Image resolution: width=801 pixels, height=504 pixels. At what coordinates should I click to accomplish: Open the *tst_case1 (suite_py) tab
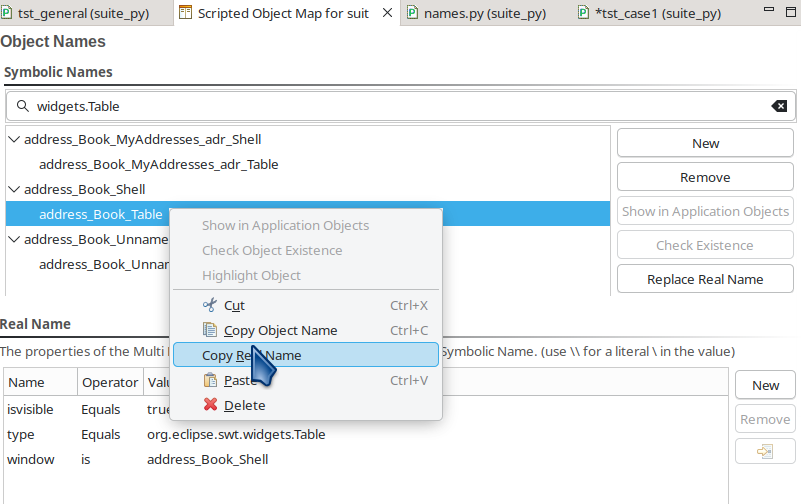coord(658,13)
